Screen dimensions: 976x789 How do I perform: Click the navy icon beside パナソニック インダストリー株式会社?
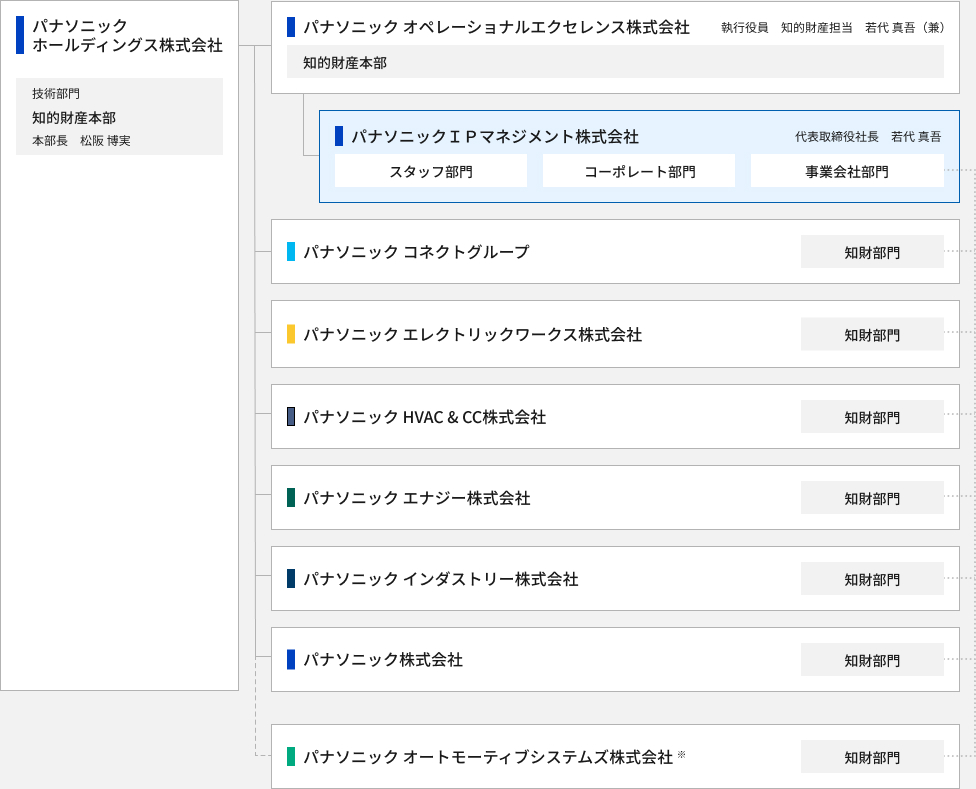click(290, 579)
